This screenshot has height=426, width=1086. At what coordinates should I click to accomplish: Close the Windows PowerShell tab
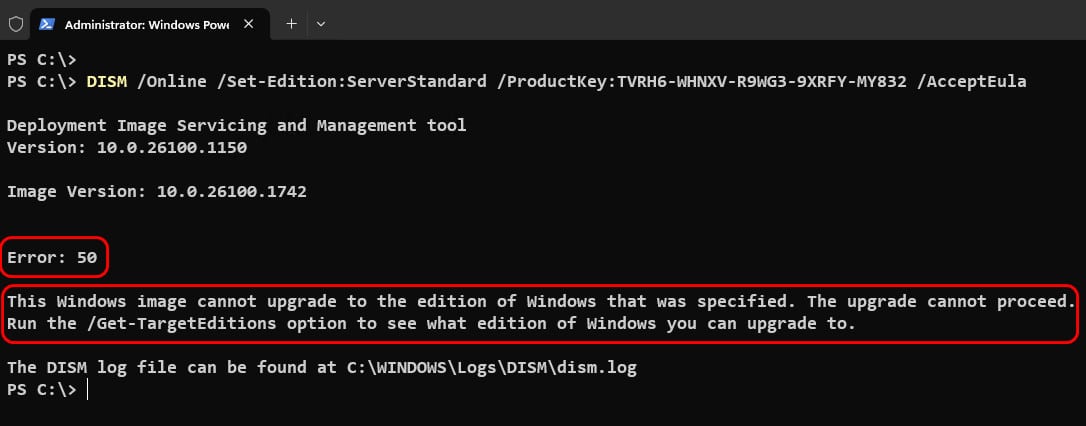249,24
